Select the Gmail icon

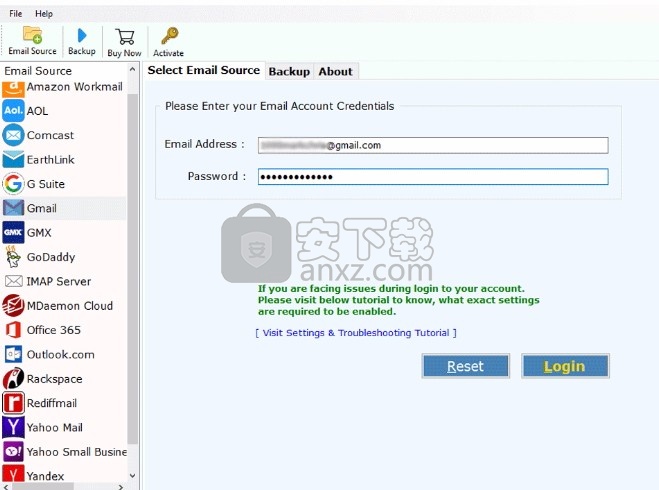pyautogui.click(x=13, y=208)
